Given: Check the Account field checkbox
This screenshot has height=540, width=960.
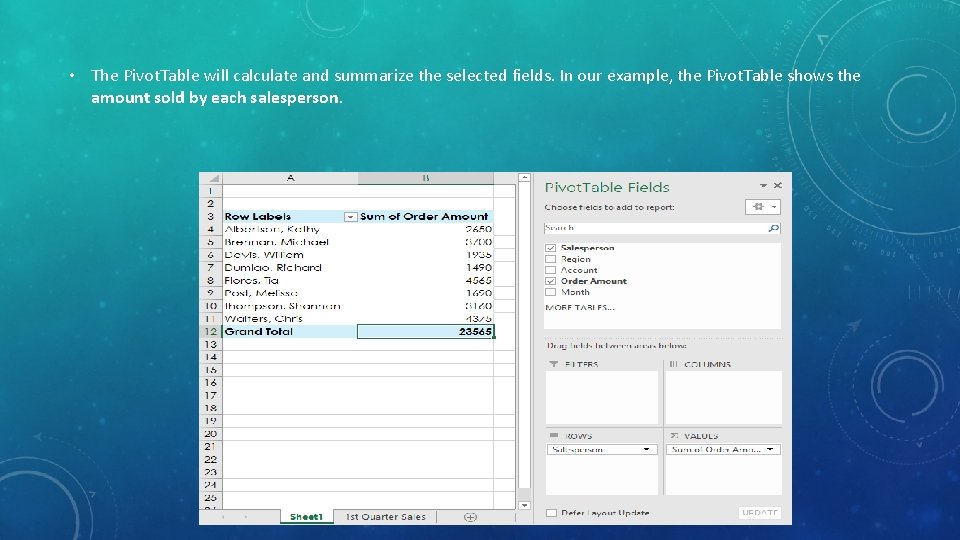Looking at the screenshot, I should click(550, 270).
